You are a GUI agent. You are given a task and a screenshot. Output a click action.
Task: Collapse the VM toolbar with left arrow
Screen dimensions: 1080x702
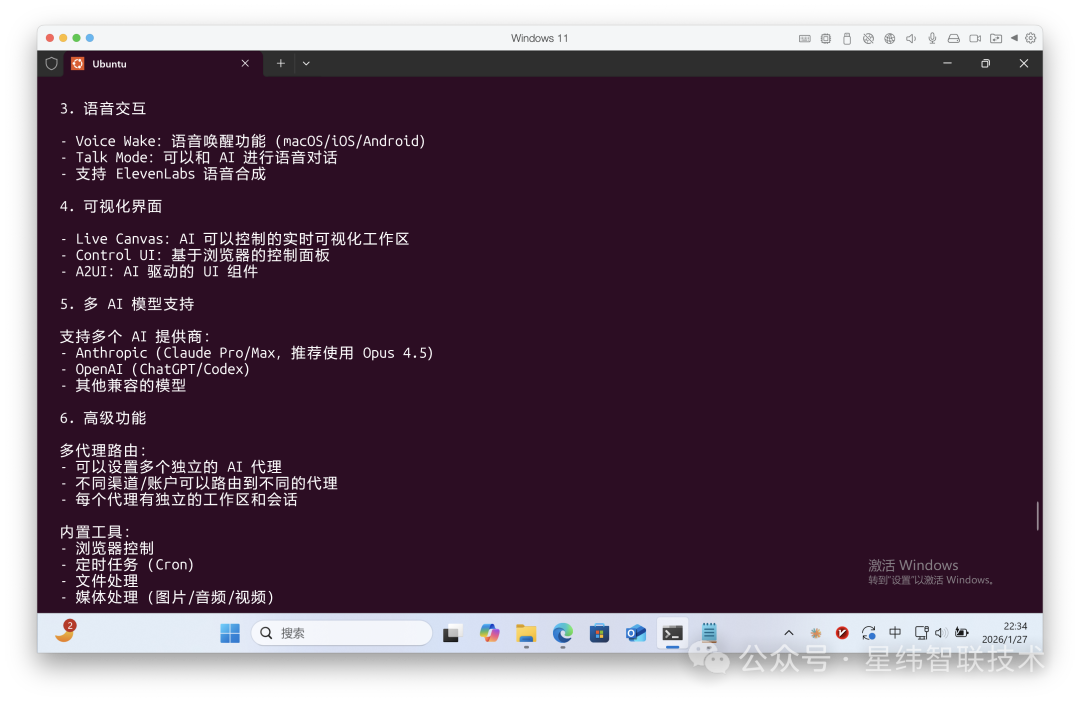pyautogui.click(x=1014, y=38)
